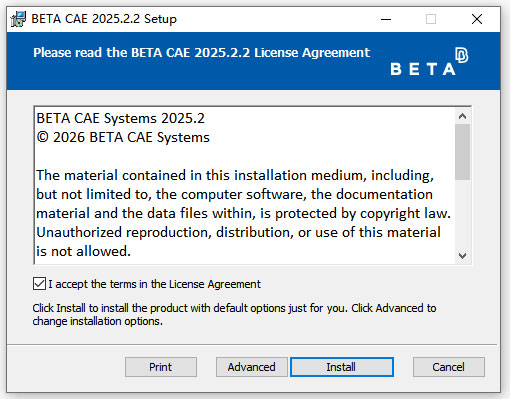The height and width of the screenshot is (399, 510).
Task: Close the setup dialog with the X
Action: click(x=477, y=19)
